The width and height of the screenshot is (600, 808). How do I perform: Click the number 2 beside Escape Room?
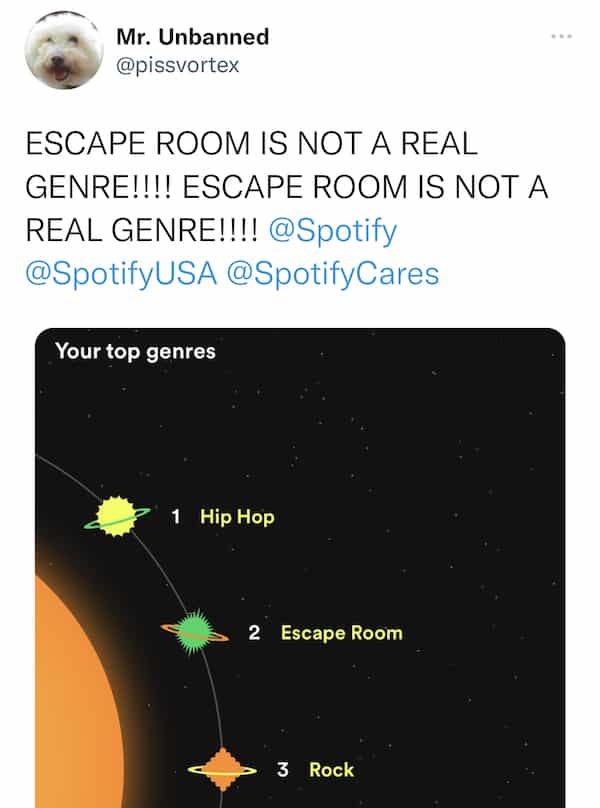(254, 632)
